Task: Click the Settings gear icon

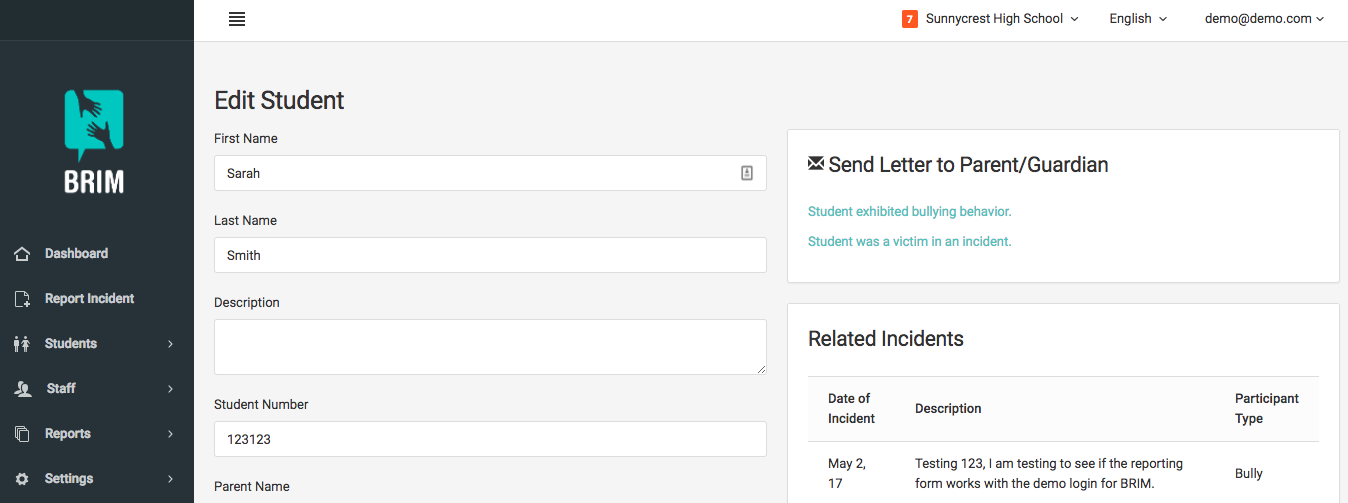Action: [x=22, y=479]
